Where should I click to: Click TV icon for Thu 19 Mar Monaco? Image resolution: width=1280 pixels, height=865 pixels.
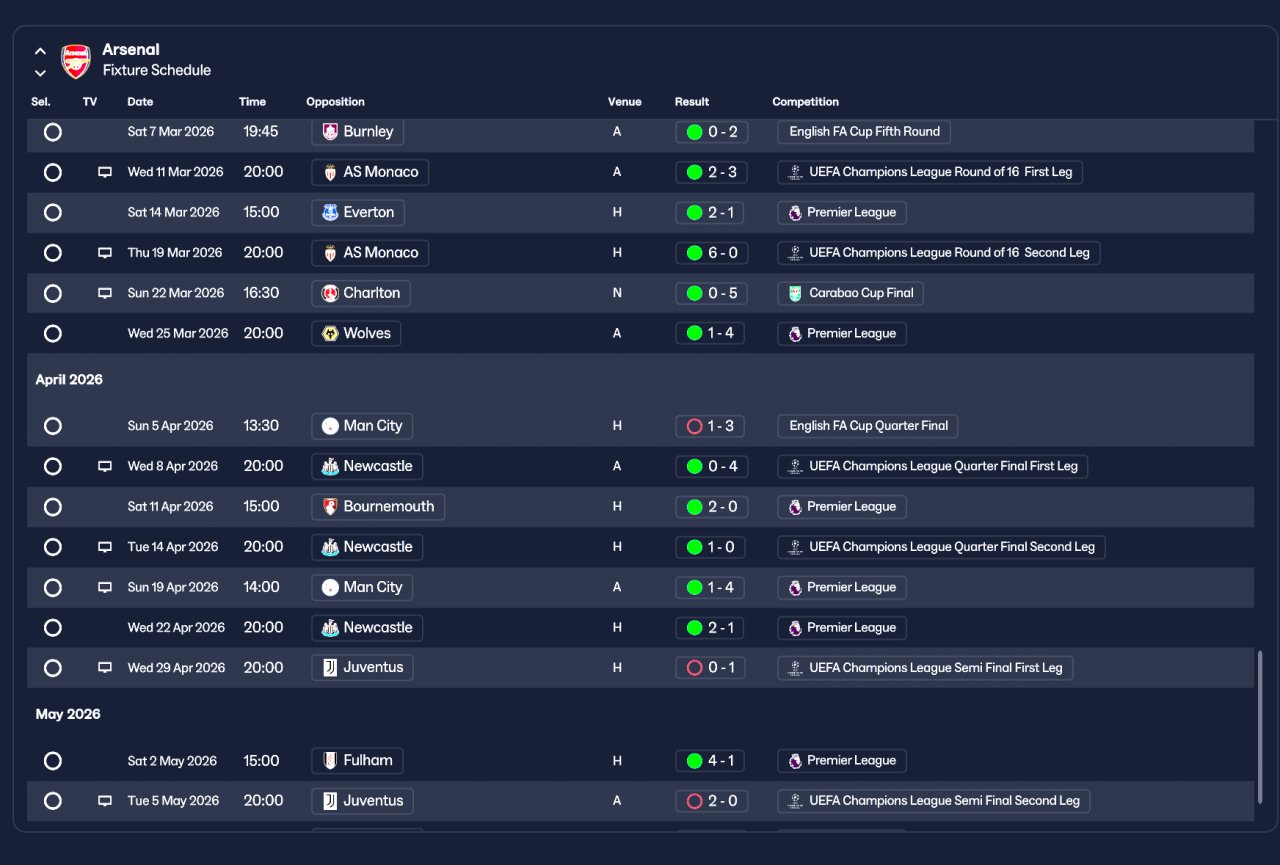tap(104, 253)
